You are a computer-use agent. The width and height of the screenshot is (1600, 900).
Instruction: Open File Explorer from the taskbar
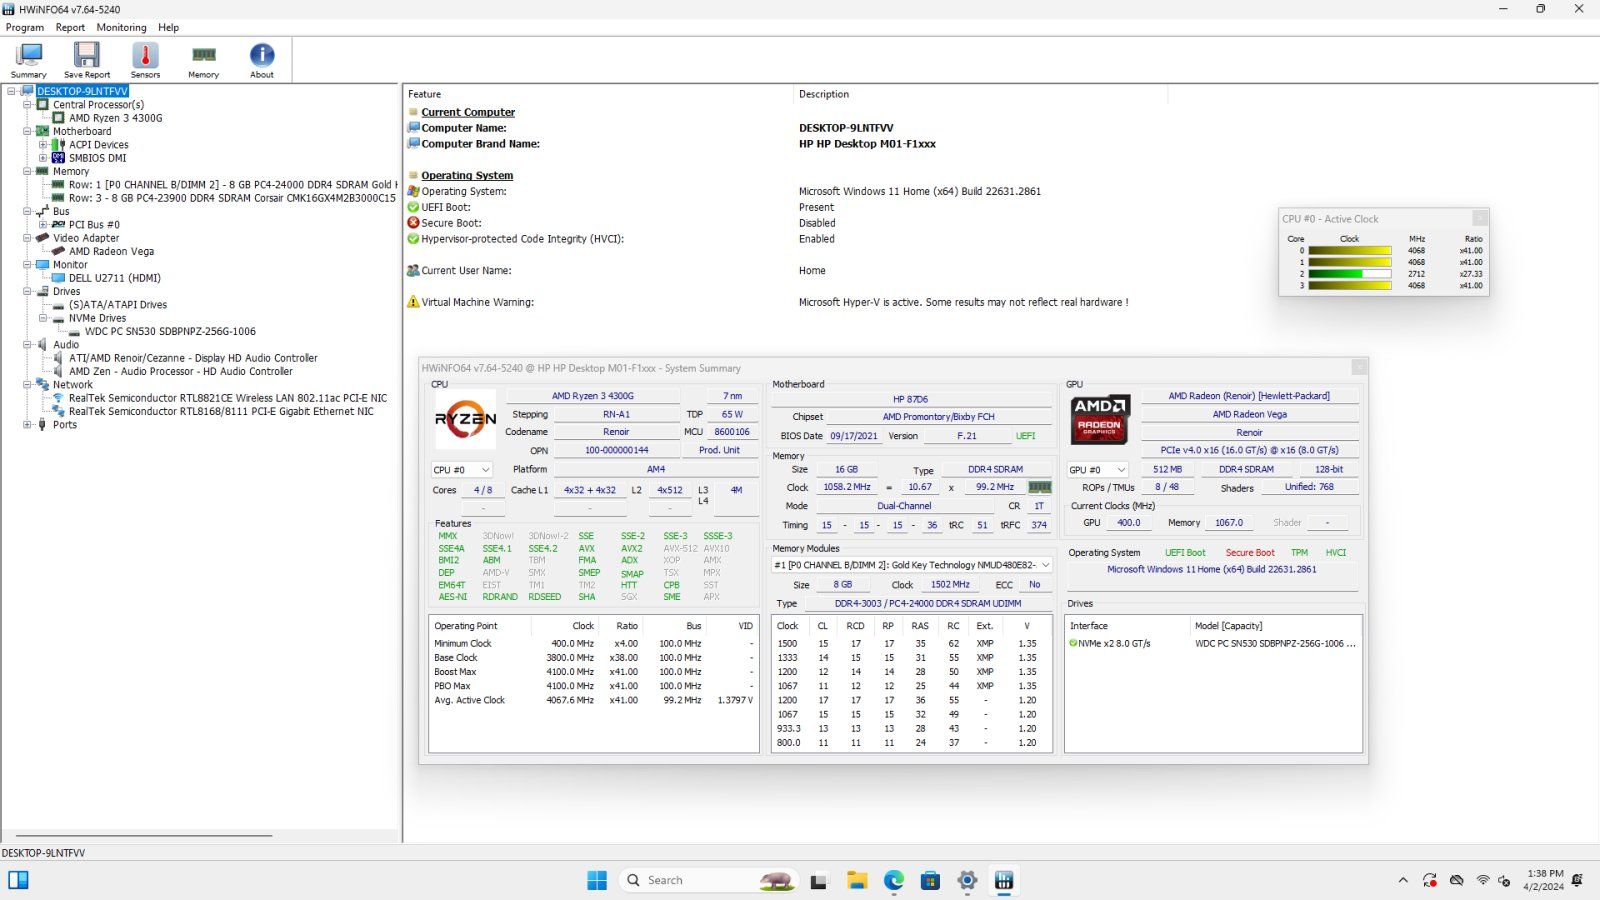pyautogui.click(x=857, y=880)
